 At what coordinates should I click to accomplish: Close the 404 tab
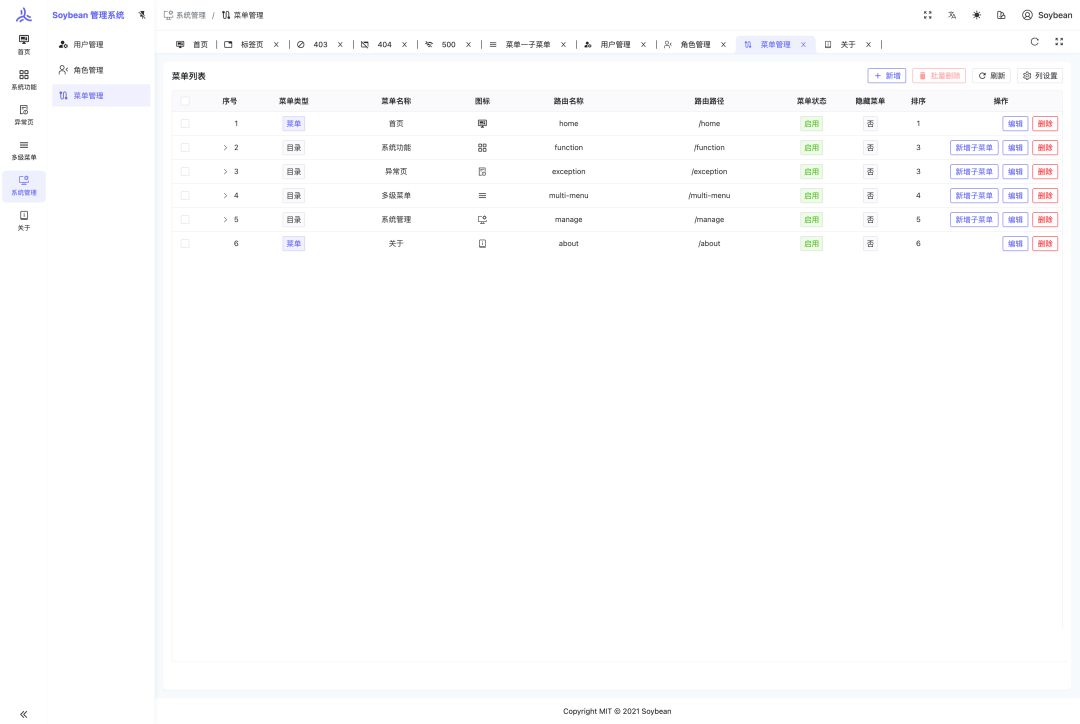pos(405,45)
